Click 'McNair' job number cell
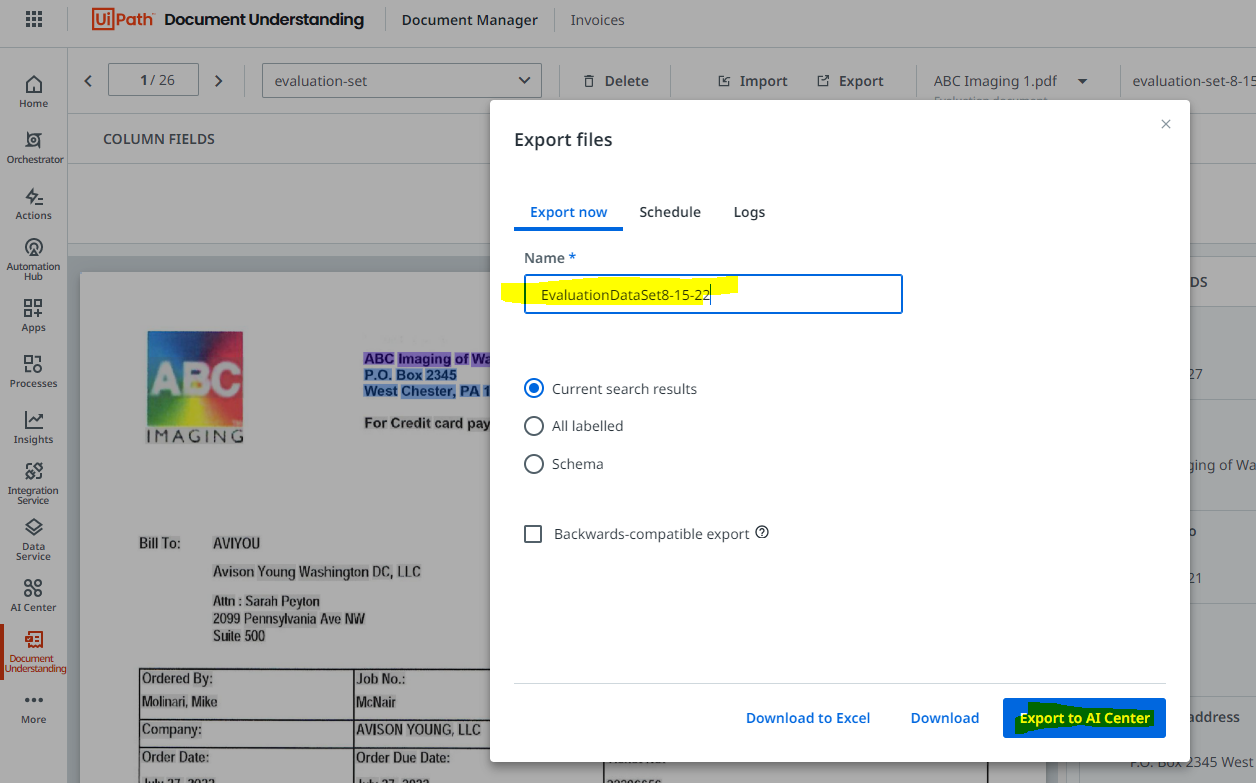1256x783 pixels. click(x=377, y=702)
